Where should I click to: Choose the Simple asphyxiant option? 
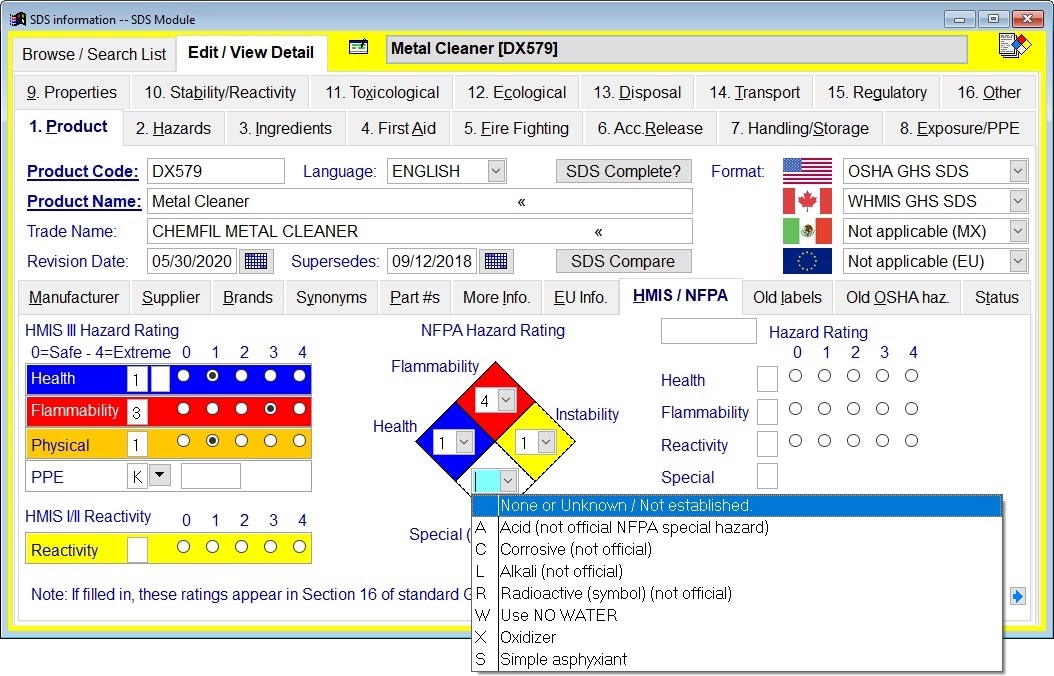tap(737, 659)
